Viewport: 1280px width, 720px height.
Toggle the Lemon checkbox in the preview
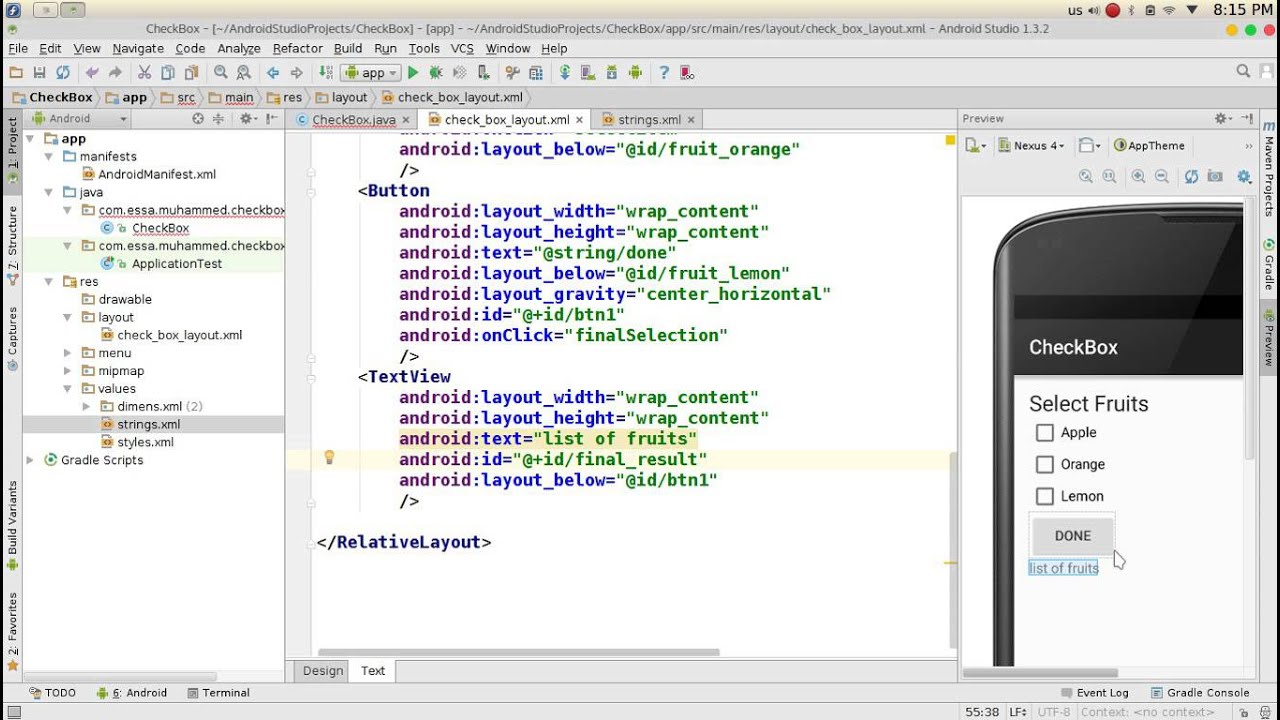point(1045,497)
